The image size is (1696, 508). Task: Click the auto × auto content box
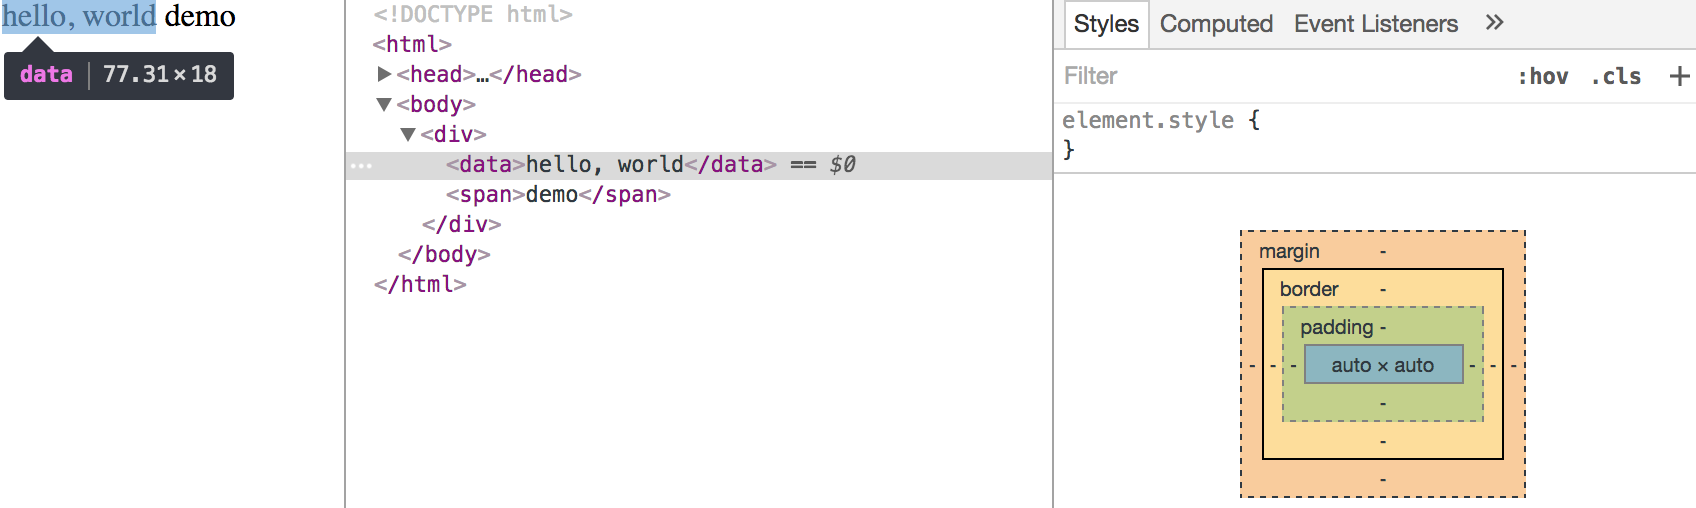(1382, 365)
